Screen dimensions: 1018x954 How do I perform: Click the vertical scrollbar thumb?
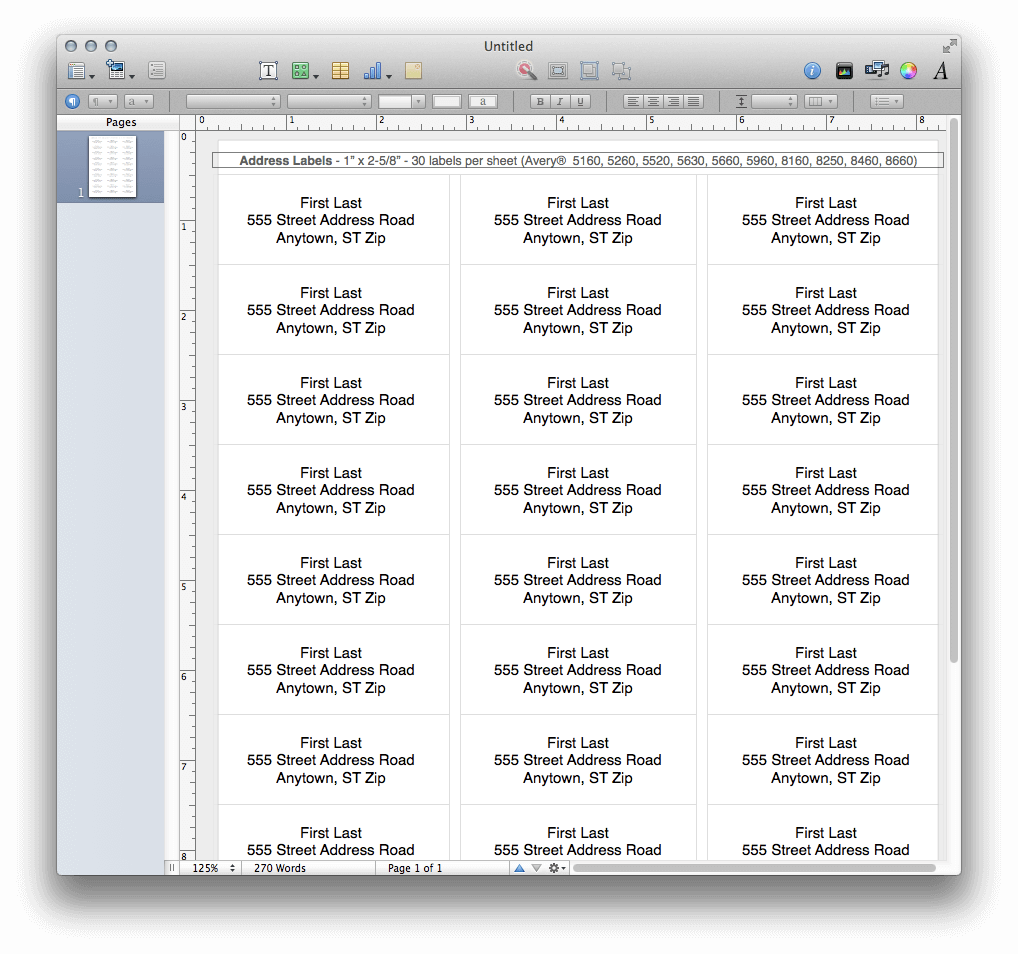click(953, 390)
